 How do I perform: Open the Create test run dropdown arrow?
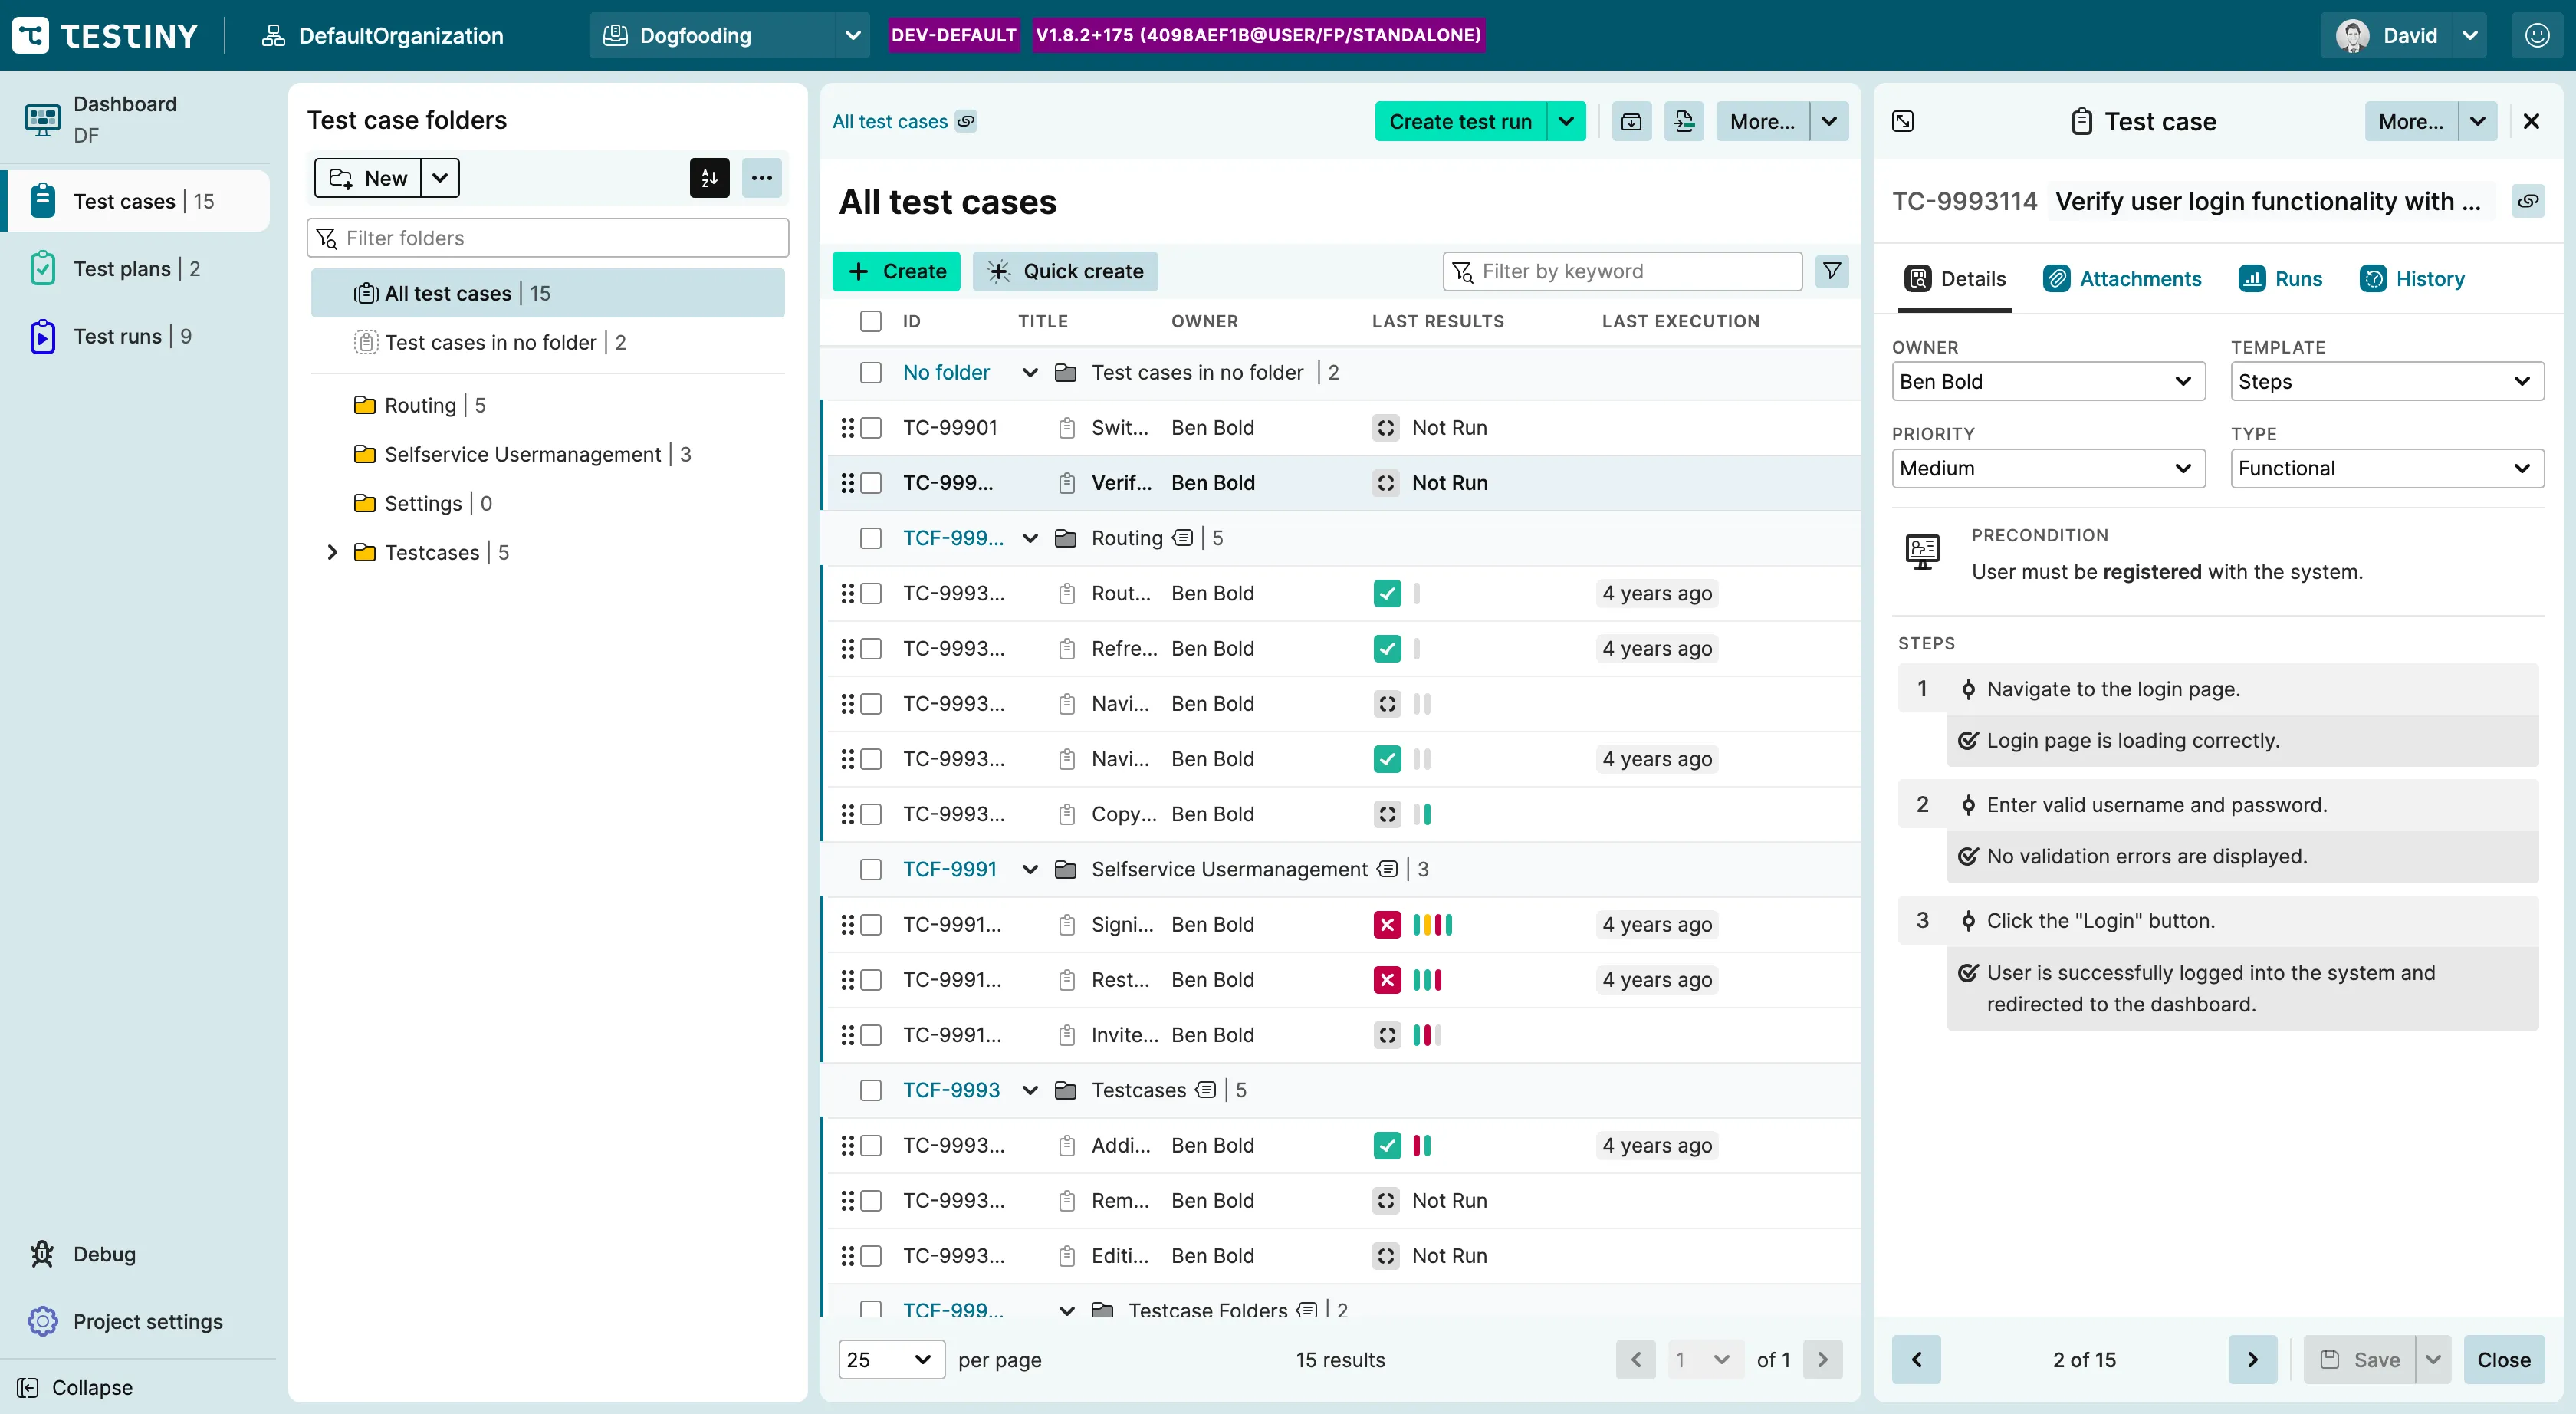click(x=1566, y=121)
